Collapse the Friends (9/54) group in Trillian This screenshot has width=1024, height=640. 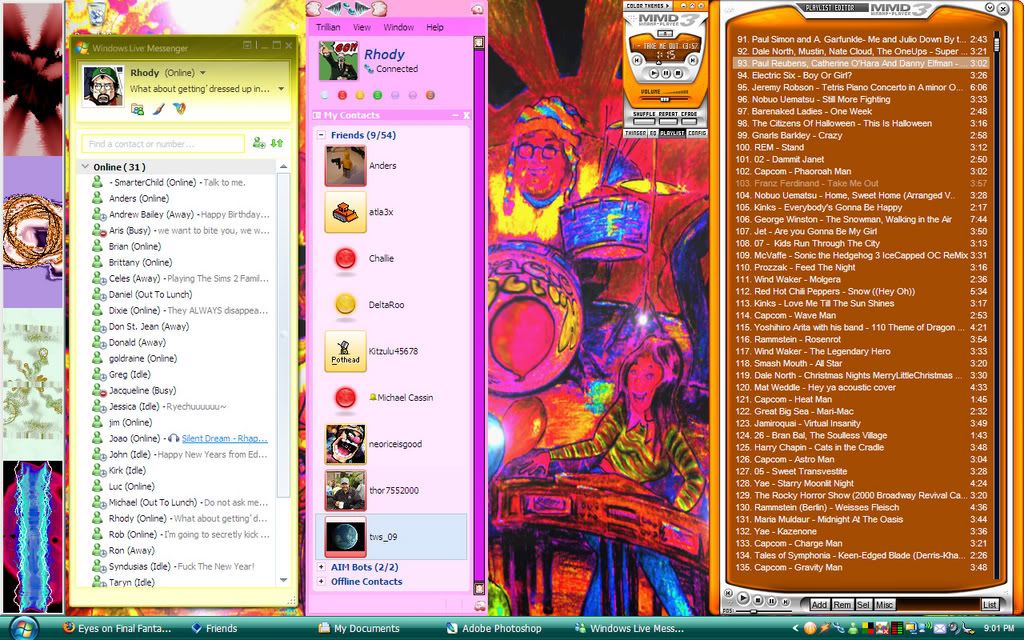point(321,135)
